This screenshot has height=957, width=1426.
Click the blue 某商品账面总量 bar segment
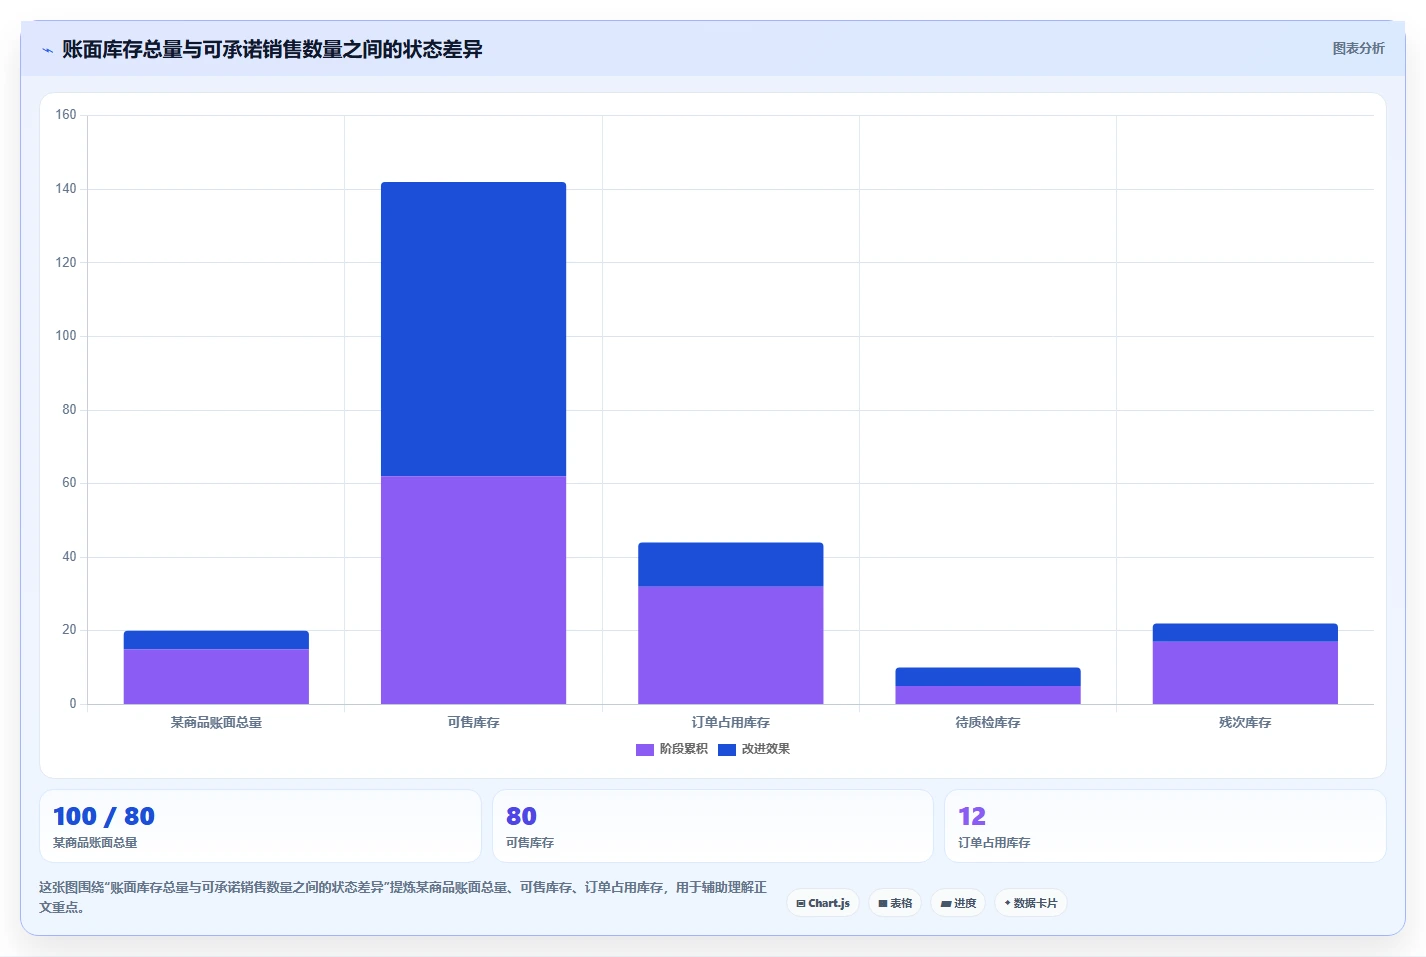216,640
